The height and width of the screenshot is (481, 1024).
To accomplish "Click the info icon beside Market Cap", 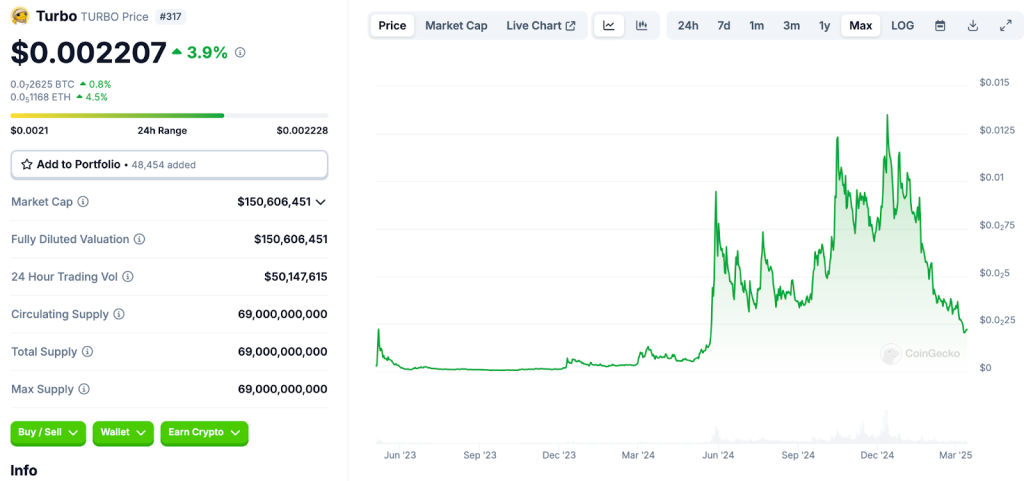I will point(83,202).
